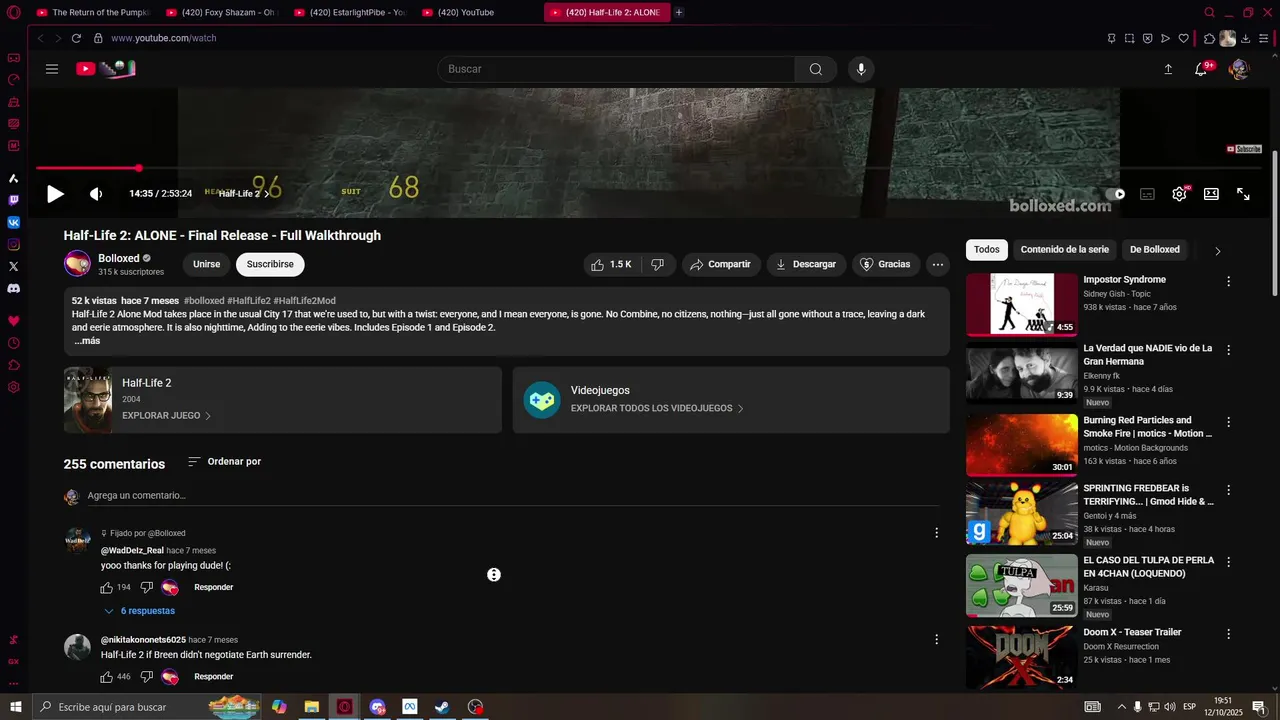Image resolution: width=1280 pixels, height=720 pixels.
Task: Click the Gracias button
Action: (x=886, y=264)
